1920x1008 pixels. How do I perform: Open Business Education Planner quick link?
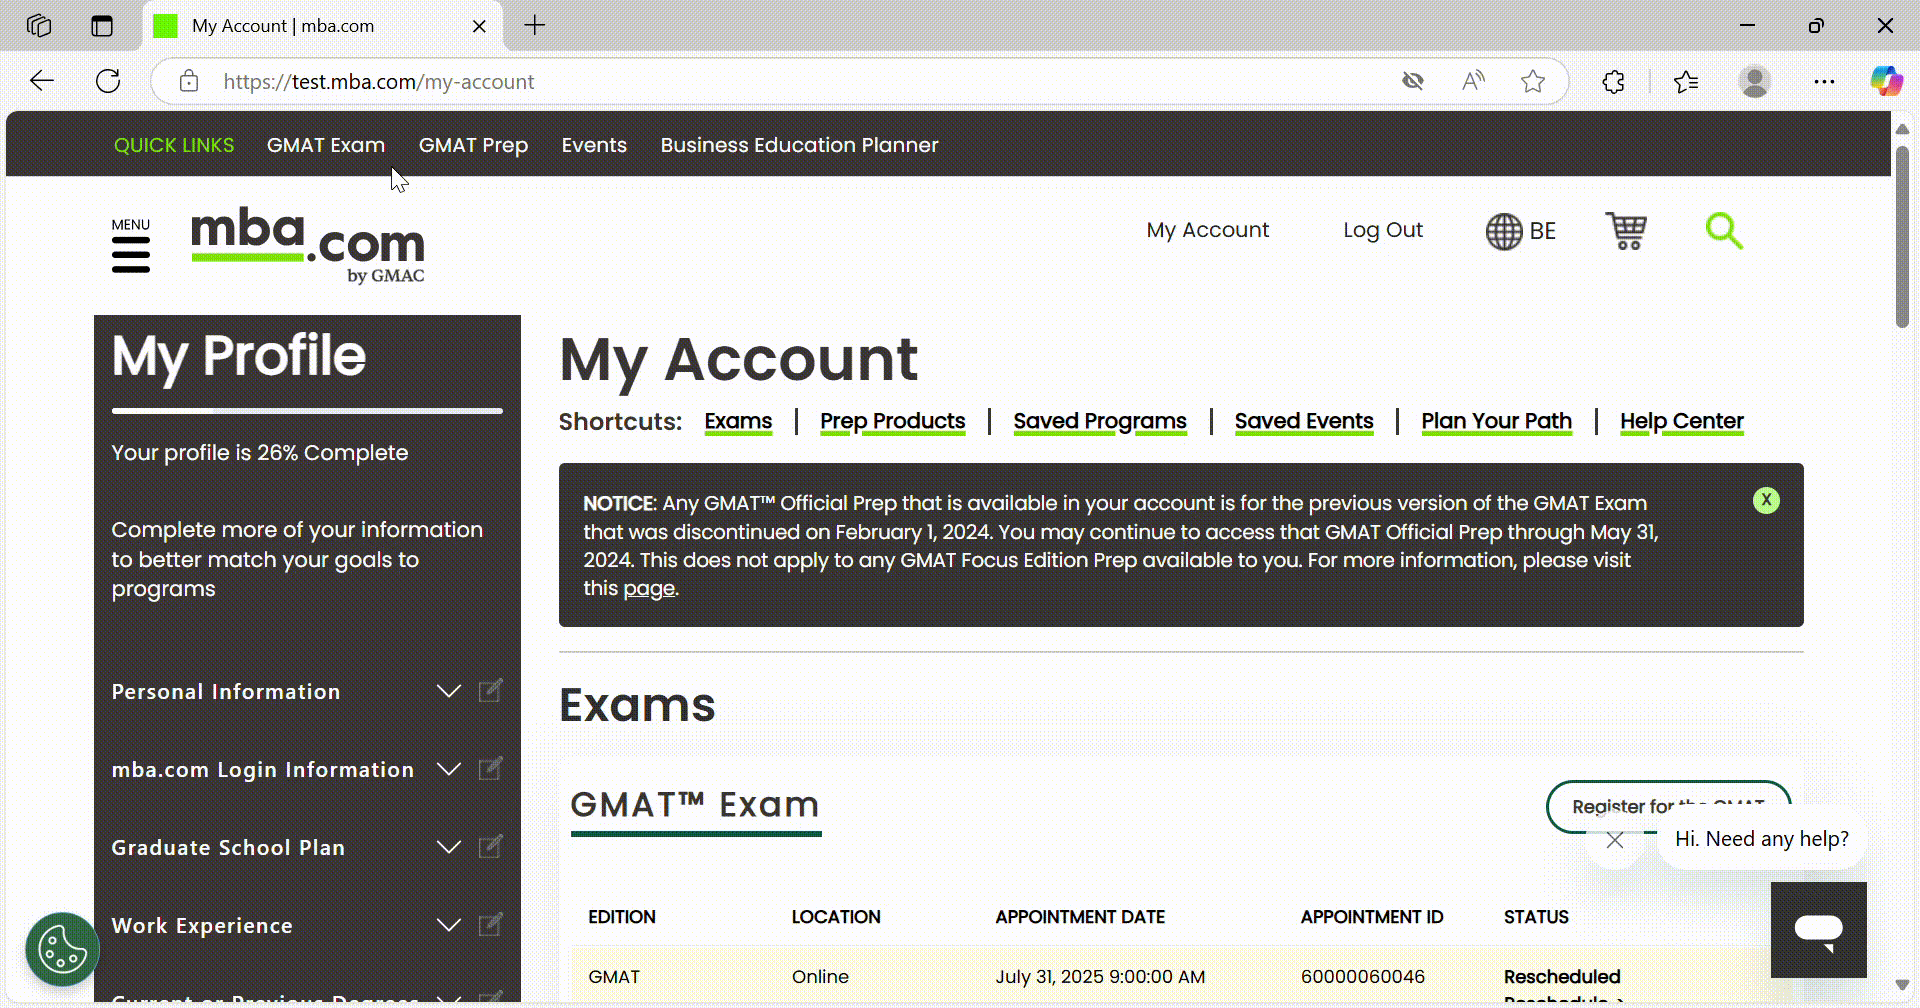(799, 145)
